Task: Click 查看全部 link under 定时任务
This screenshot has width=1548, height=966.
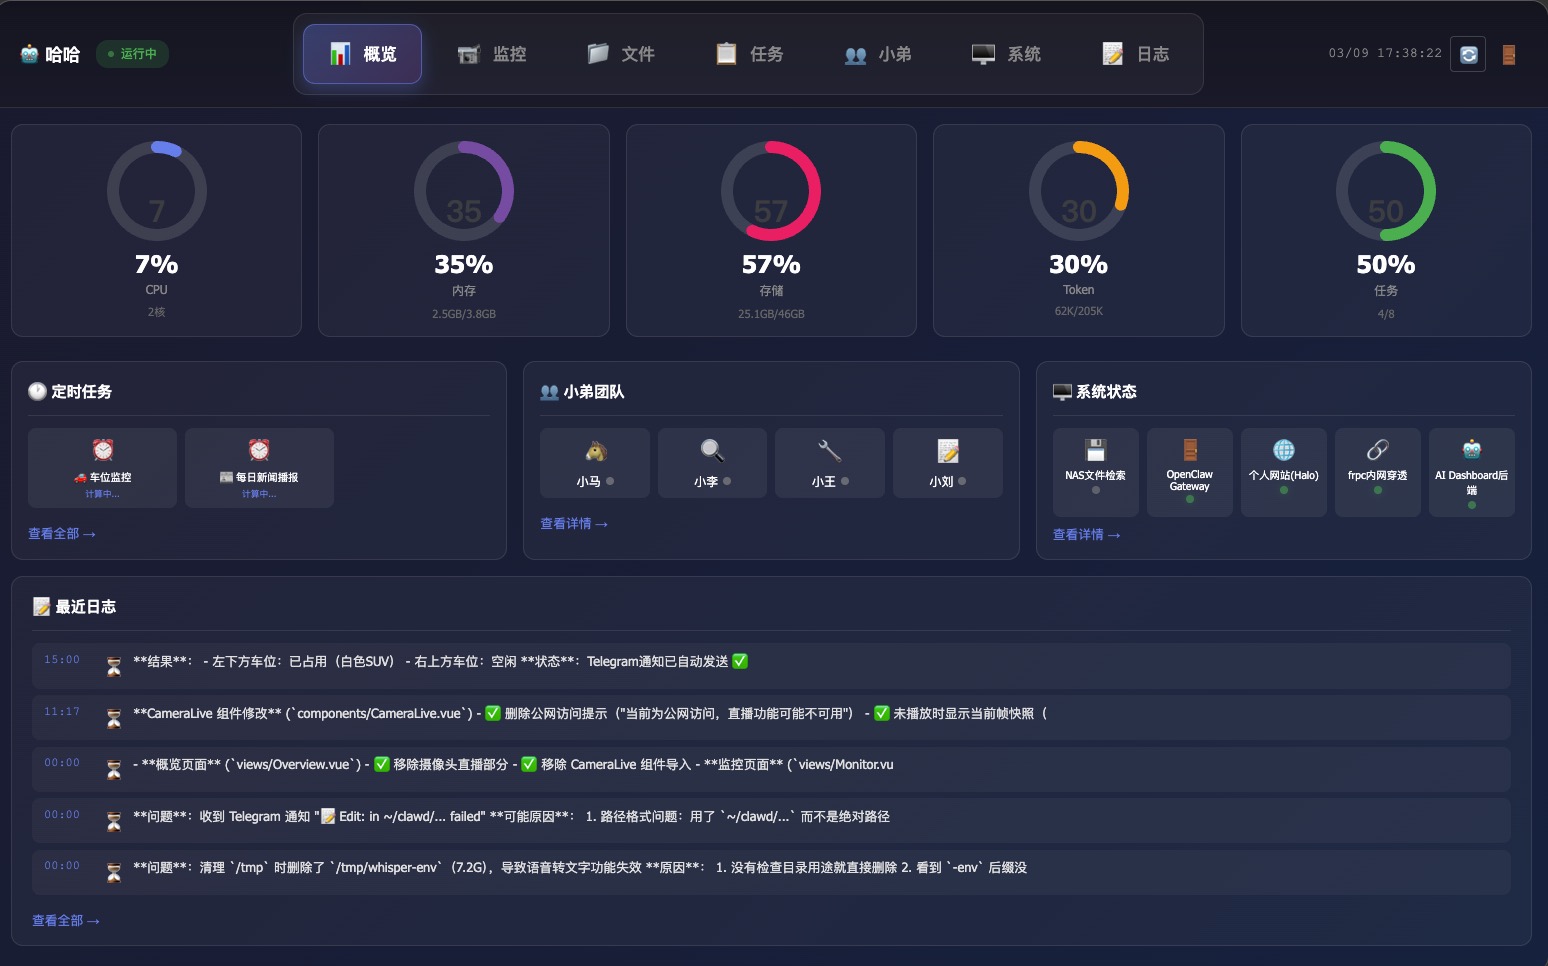Action: point(61,534)
